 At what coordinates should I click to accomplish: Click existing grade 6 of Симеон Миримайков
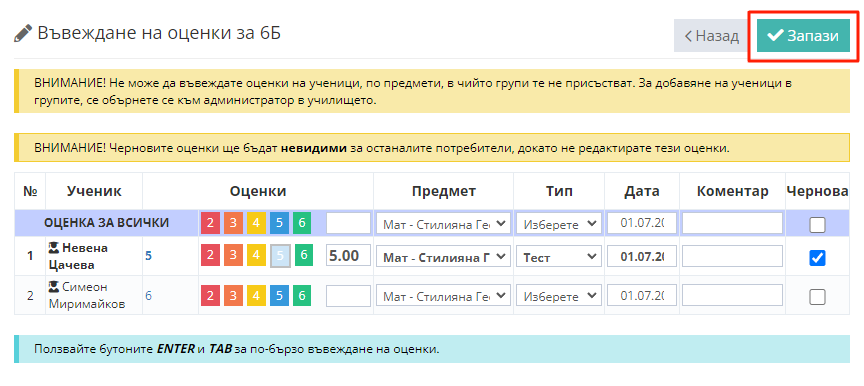pyautogui.click(x=148, y=296)
